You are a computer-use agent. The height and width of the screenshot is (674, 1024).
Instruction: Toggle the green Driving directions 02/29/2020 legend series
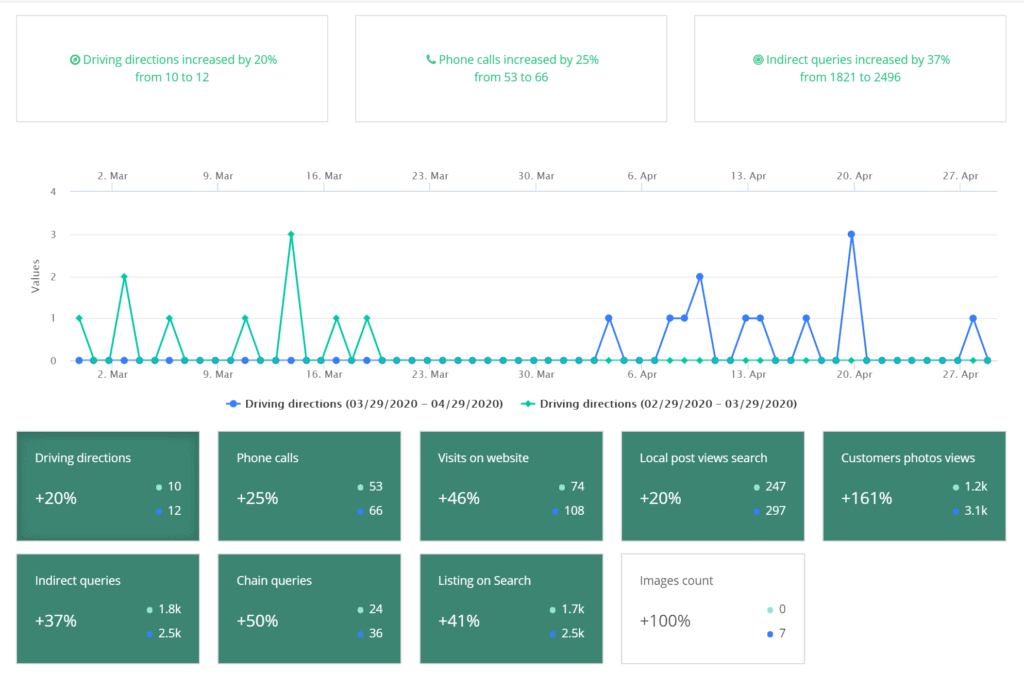tap(658, 404)
